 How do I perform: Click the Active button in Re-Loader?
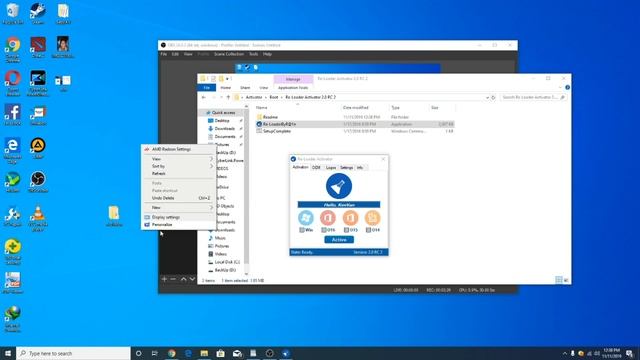(x=339, y=240)
